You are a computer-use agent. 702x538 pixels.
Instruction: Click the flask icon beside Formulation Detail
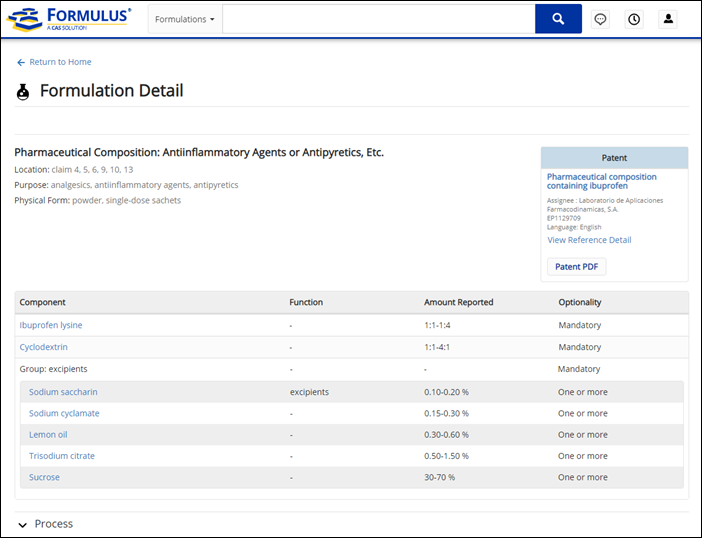(x=23, y=92)
